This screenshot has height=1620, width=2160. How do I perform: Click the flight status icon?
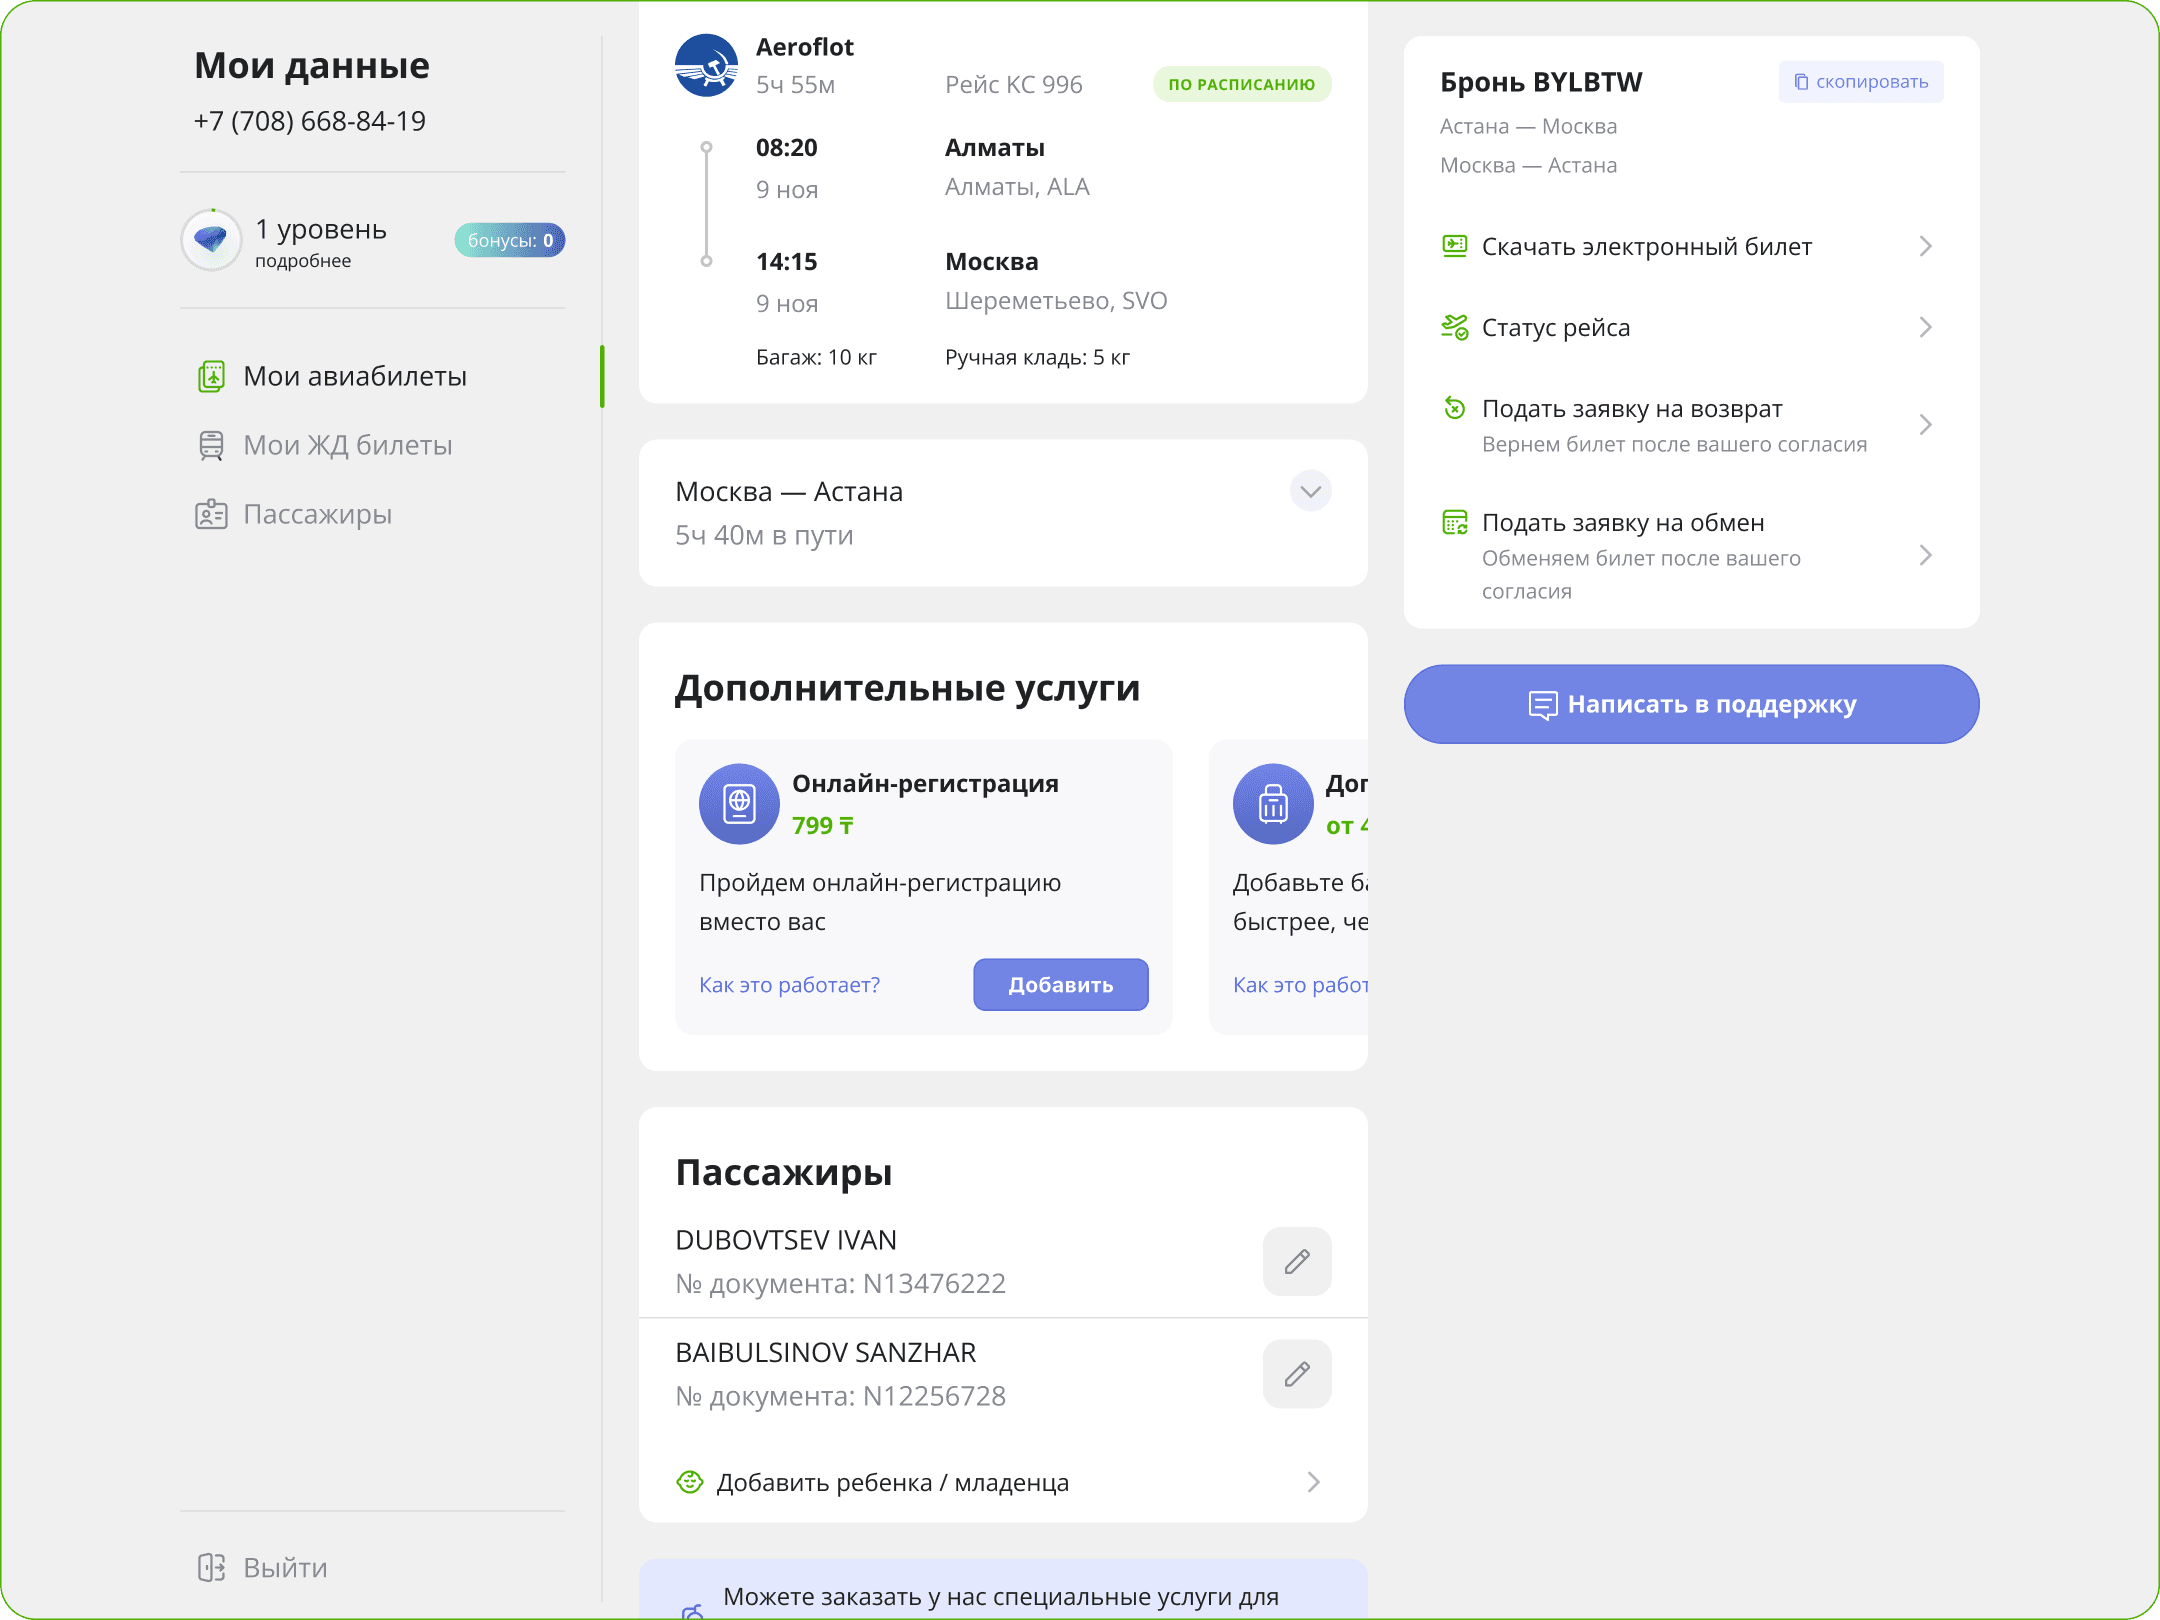(x=1454, y=327)
